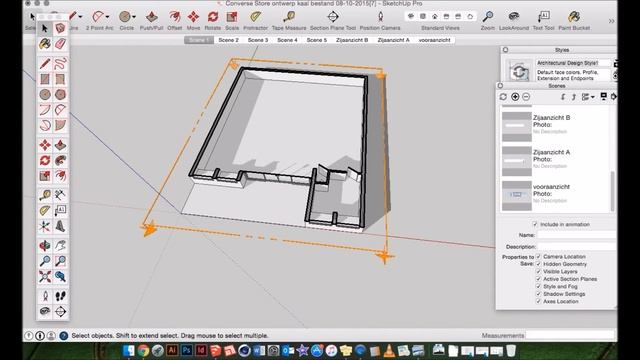The image size is (640, 360).
Task: Collapse the Scenes panel with its circle button
Action: coord(500,86)
